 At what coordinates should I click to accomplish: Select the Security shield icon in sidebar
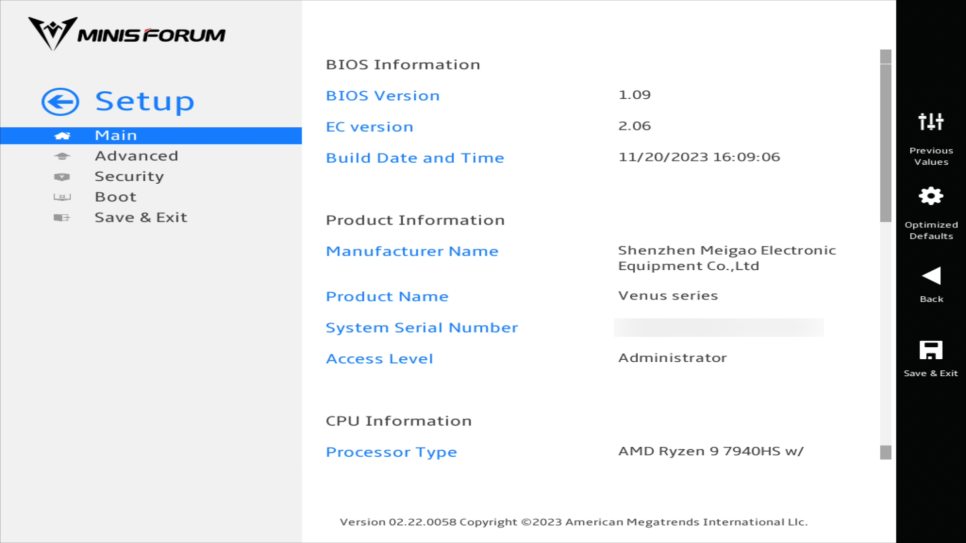62,177
